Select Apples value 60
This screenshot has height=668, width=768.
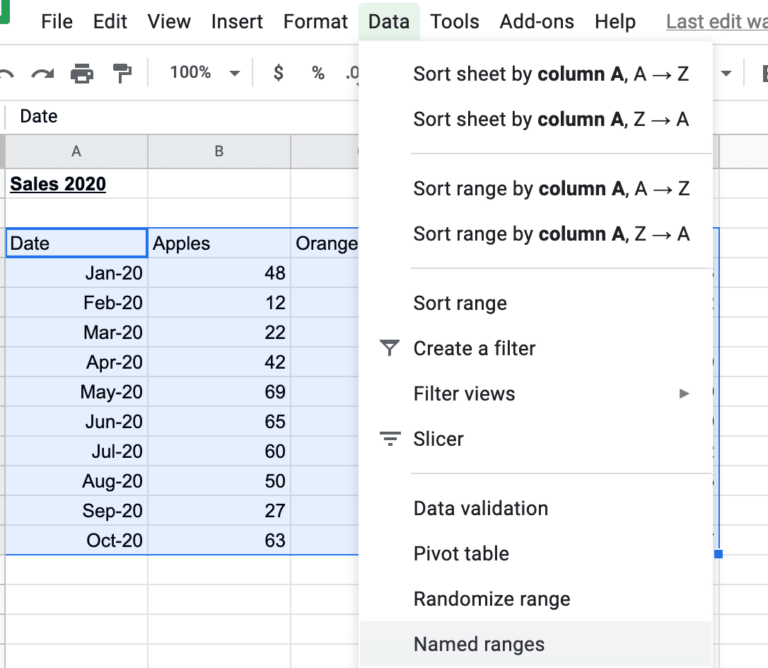click(219, 451)
